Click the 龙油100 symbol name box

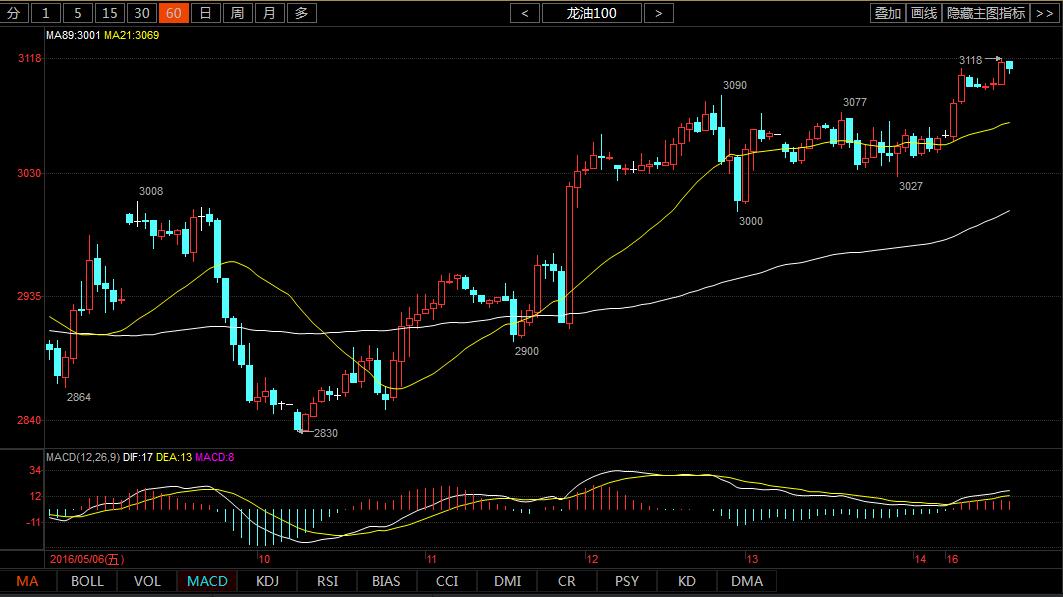591,13
